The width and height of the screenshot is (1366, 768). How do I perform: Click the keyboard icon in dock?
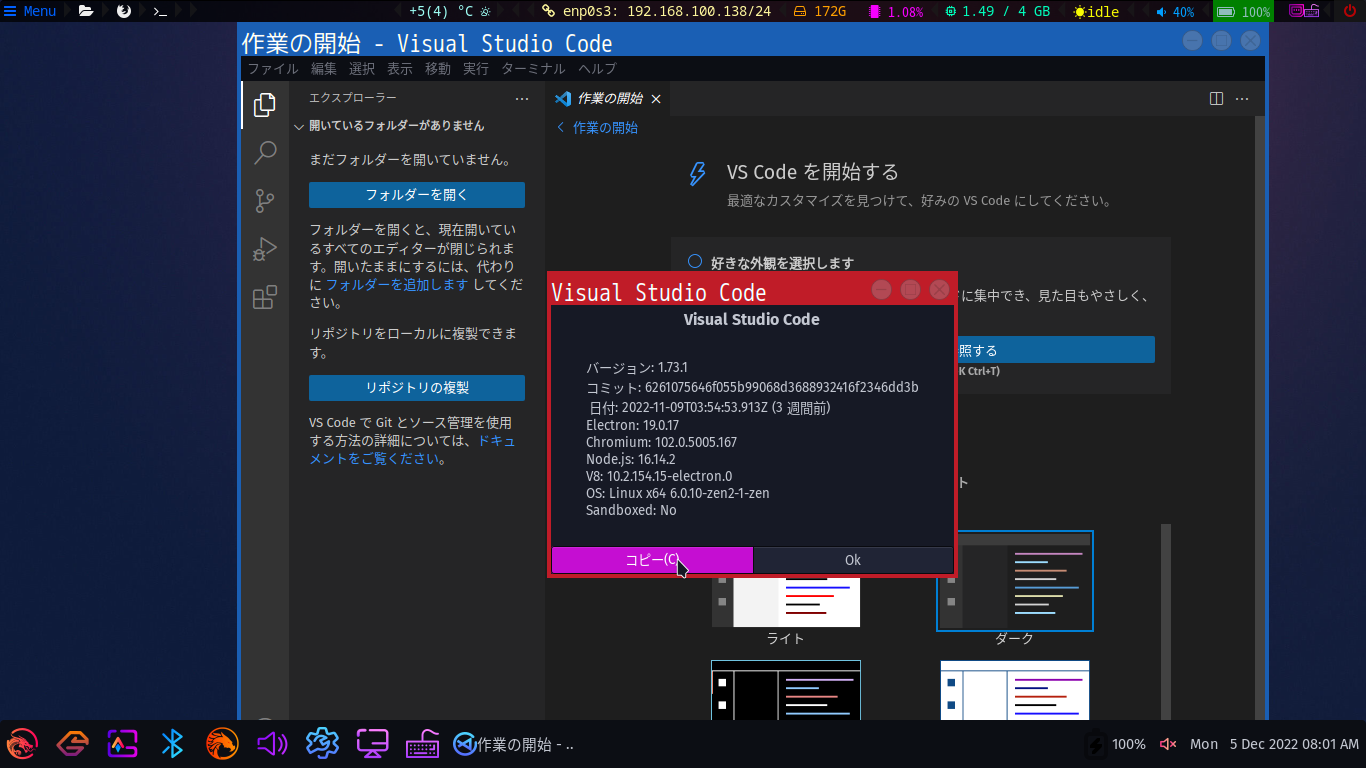(422, 744)
